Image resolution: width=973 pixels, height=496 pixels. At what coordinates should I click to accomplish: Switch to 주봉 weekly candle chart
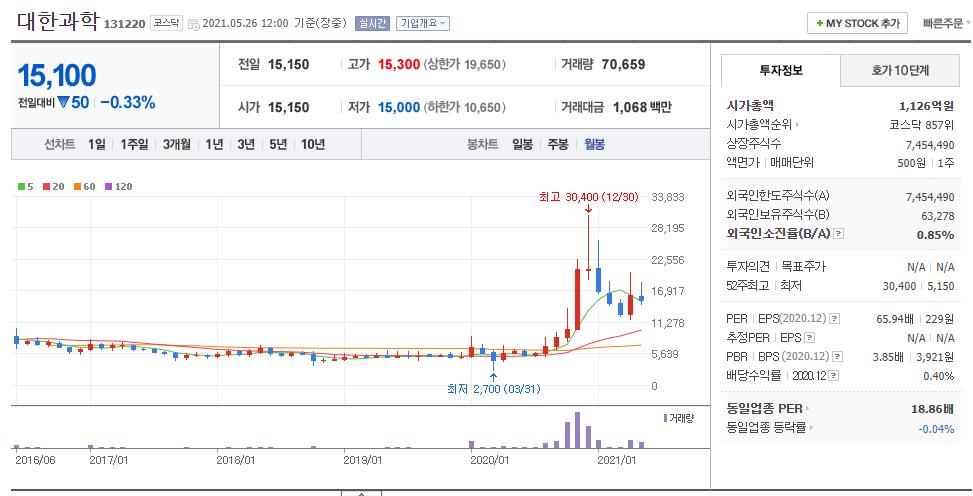click(558, 144)
